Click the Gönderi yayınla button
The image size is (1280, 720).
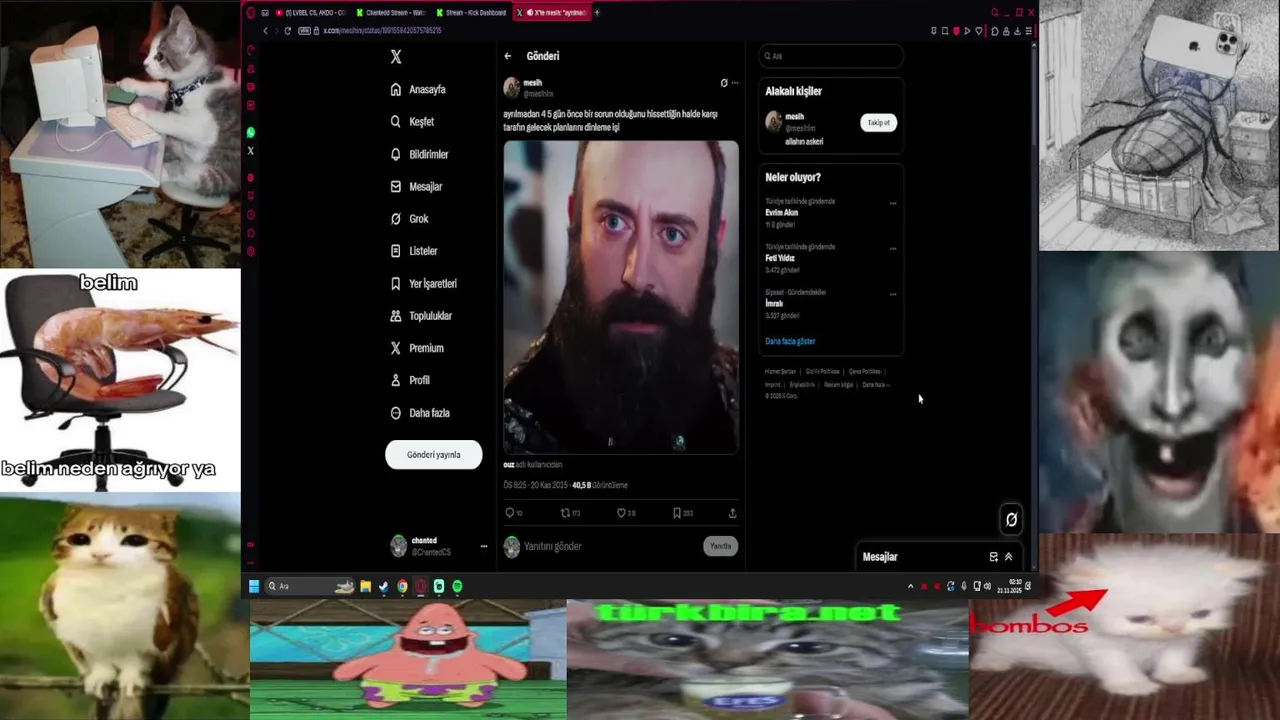[x=433, y=455]
